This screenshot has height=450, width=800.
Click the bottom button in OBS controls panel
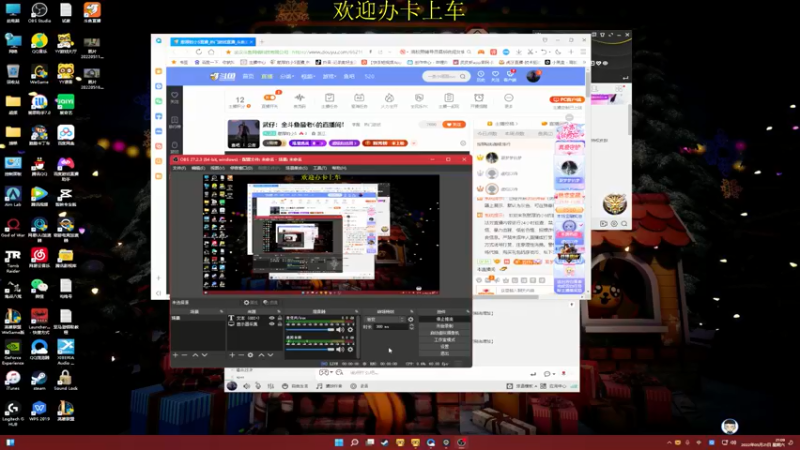click(445, 354)
